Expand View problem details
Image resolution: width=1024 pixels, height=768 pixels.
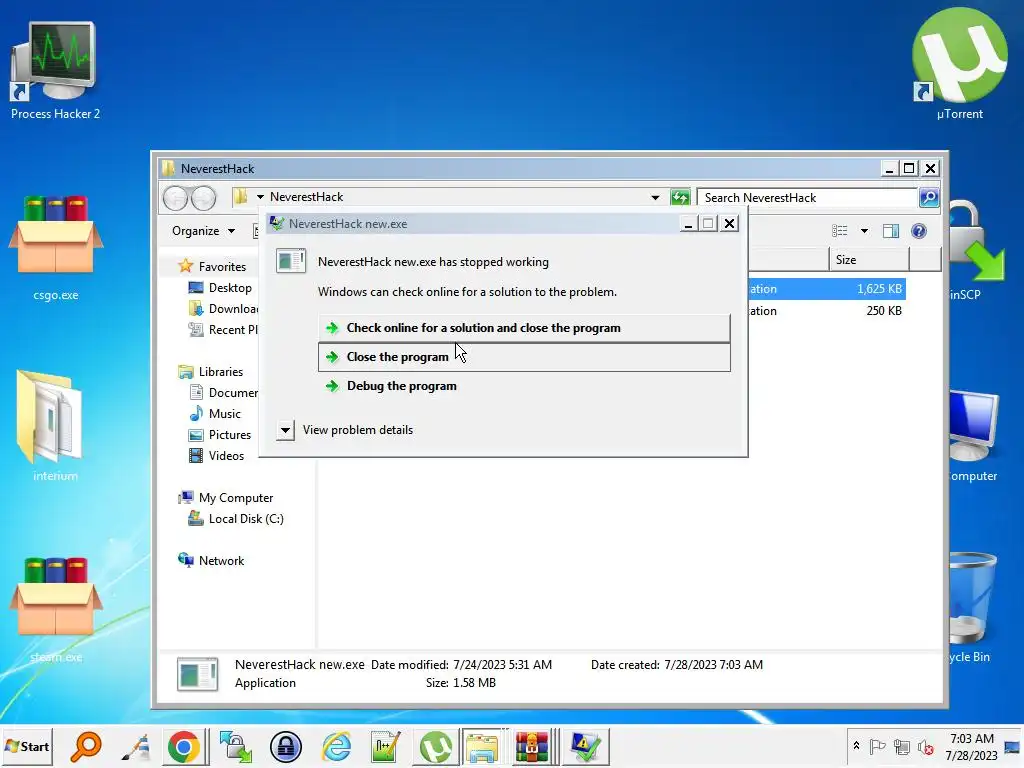285,430
